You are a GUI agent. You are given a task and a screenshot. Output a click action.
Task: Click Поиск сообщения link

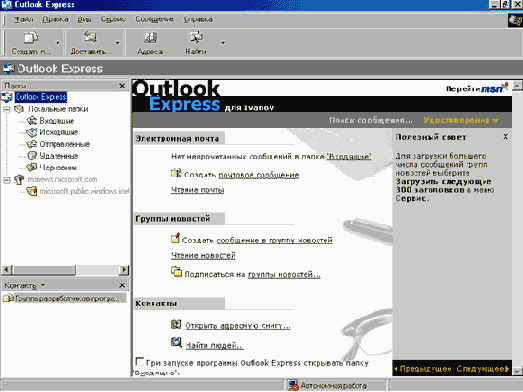[371, 120]
